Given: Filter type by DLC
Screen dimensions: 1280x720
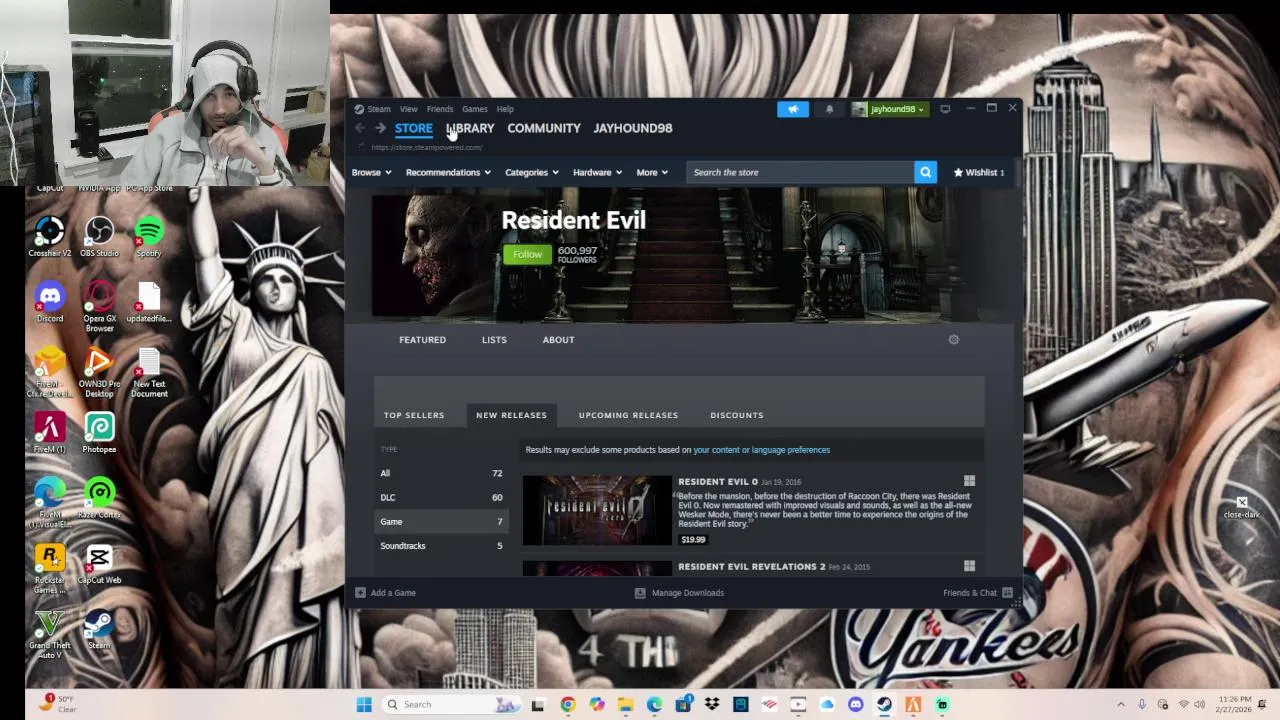Looking at the screenshot, I should coord(441,497).
